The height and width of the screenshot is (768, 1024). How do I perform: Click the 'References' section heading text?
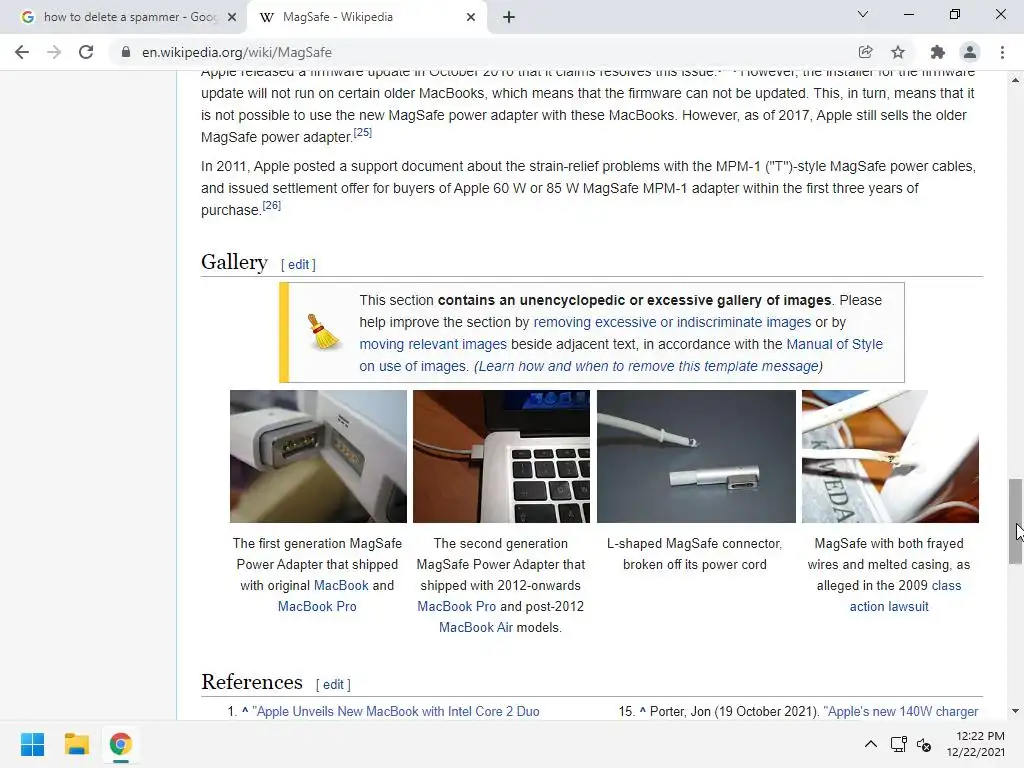[252, 682]
